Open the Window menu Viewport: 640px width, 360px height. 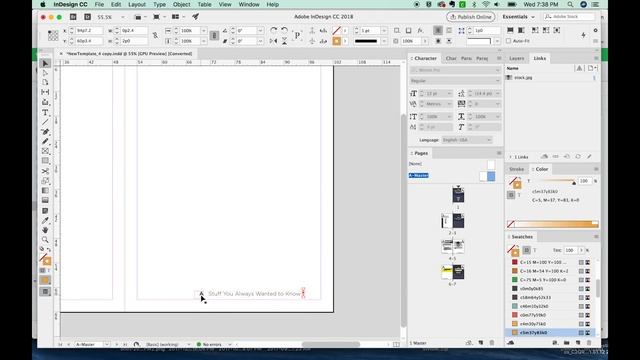[249, 4]
